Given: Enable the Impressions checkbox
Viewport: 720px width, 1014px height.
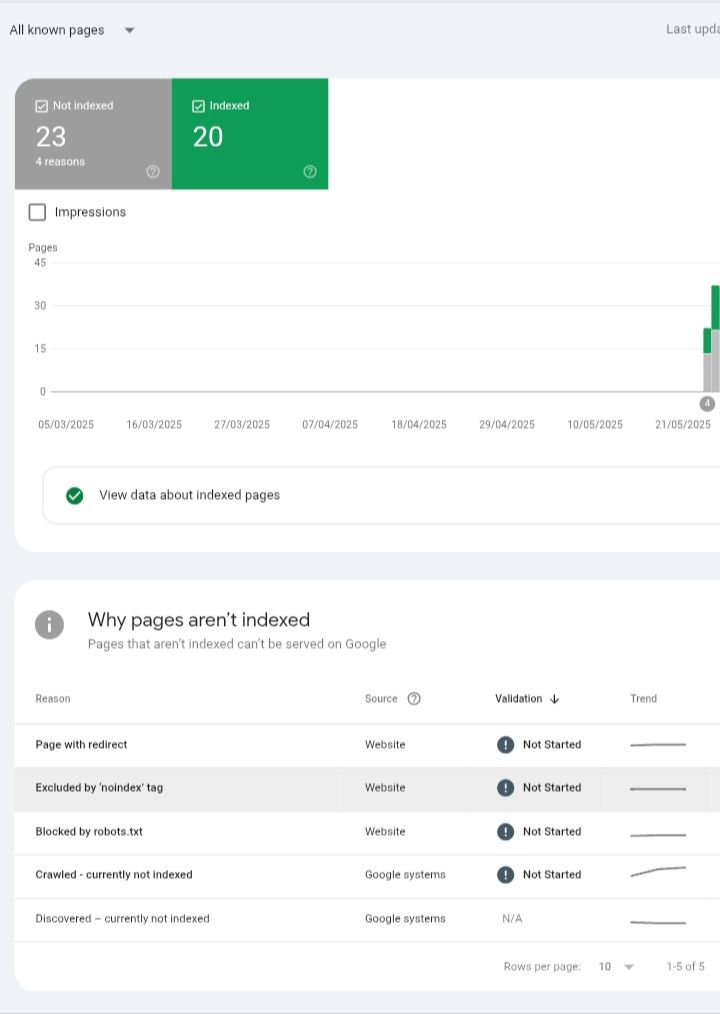Looking at the screenshot, I should coord(38,212).
